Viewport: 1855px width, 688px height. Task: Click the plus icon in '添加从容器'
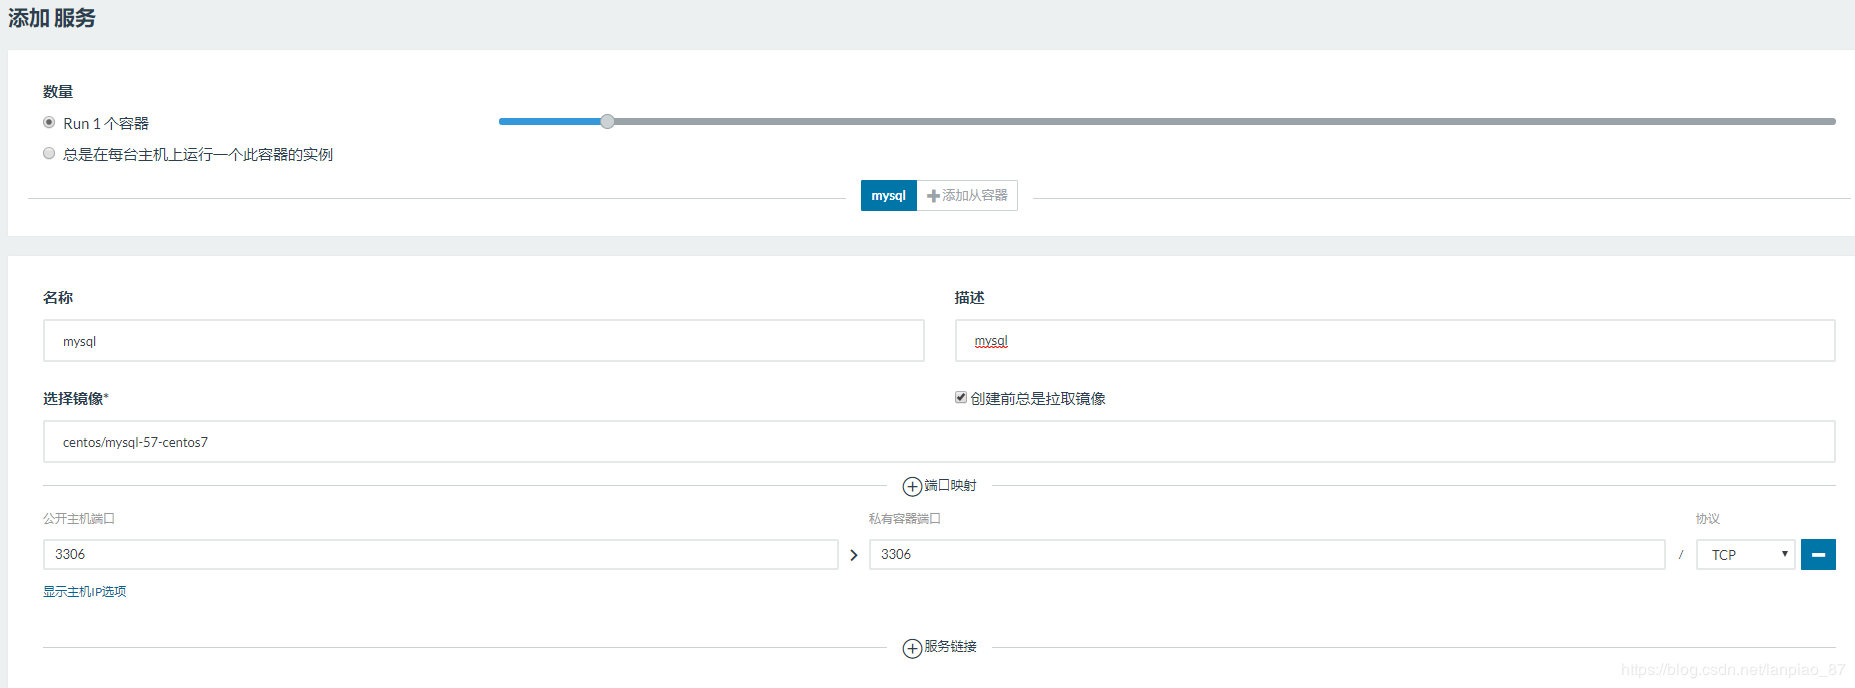tap(933, 196)
